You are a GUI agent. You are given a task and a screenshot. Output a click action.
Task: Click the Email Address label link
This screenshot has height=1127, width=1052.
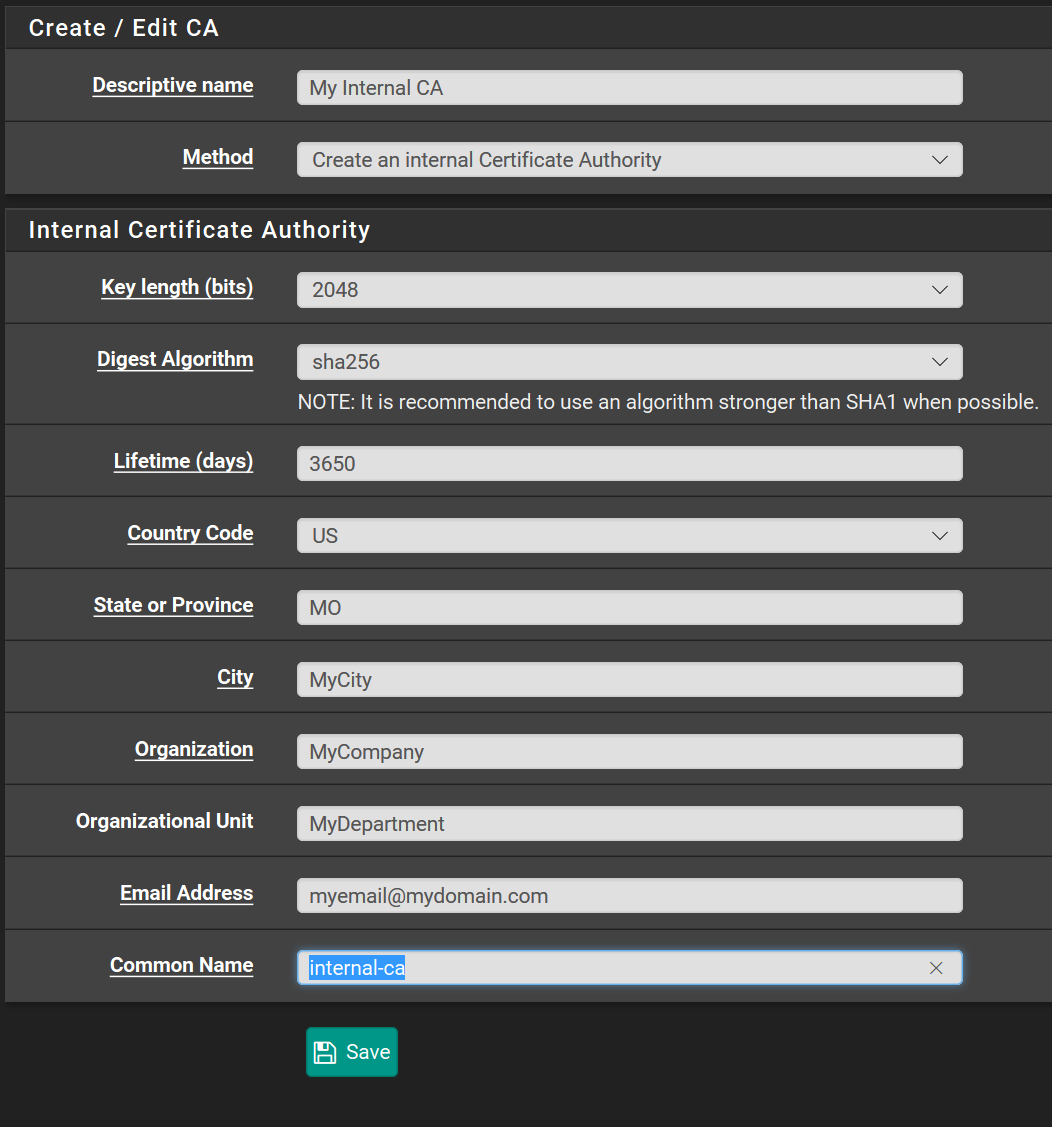(x=186, y=893)
